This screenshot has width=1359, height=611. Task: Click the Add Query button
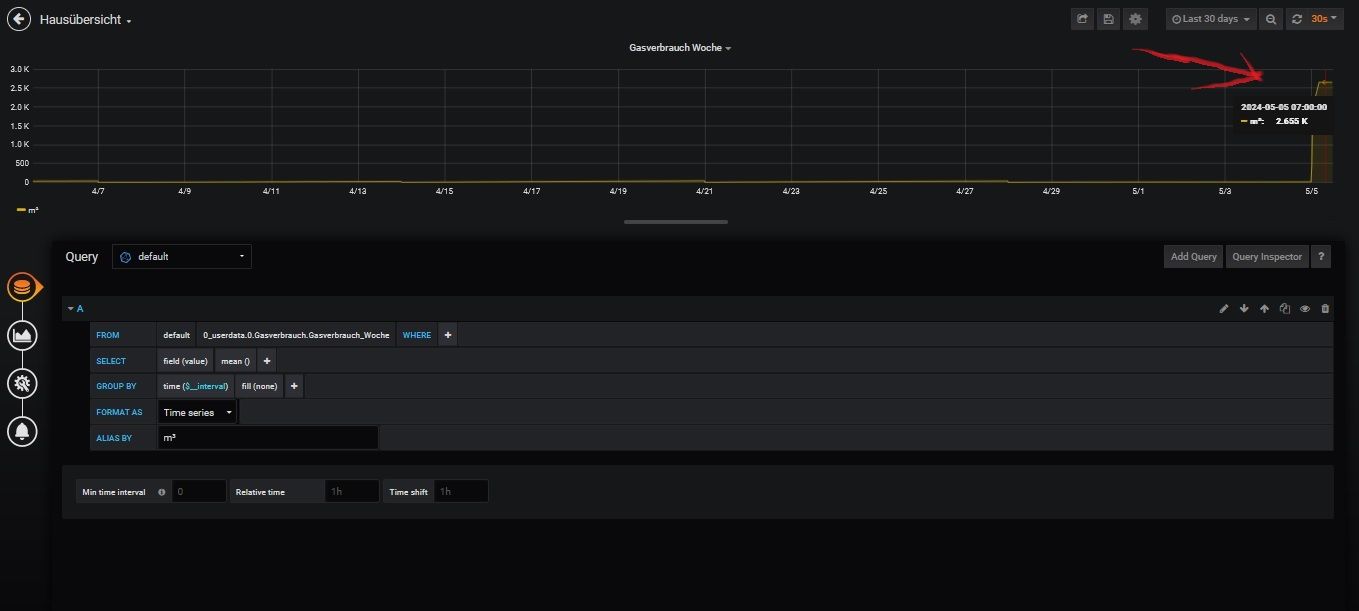coord(1194,257)
